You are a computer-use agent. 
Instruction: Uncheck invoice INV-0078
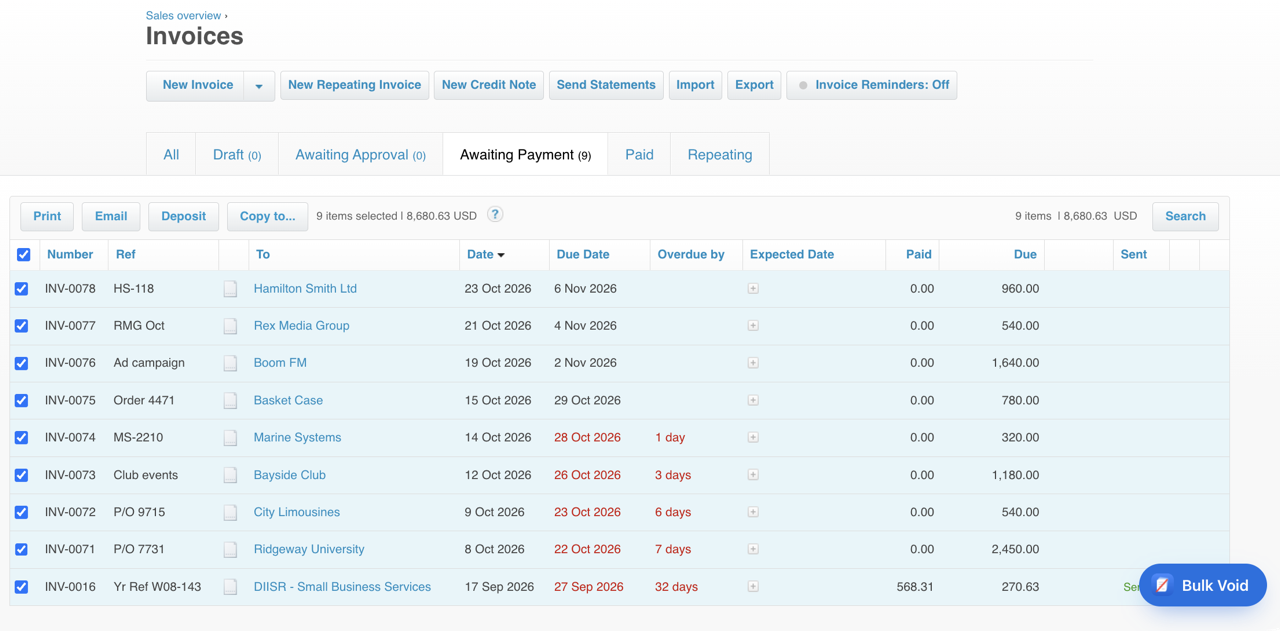click(21, 289)
